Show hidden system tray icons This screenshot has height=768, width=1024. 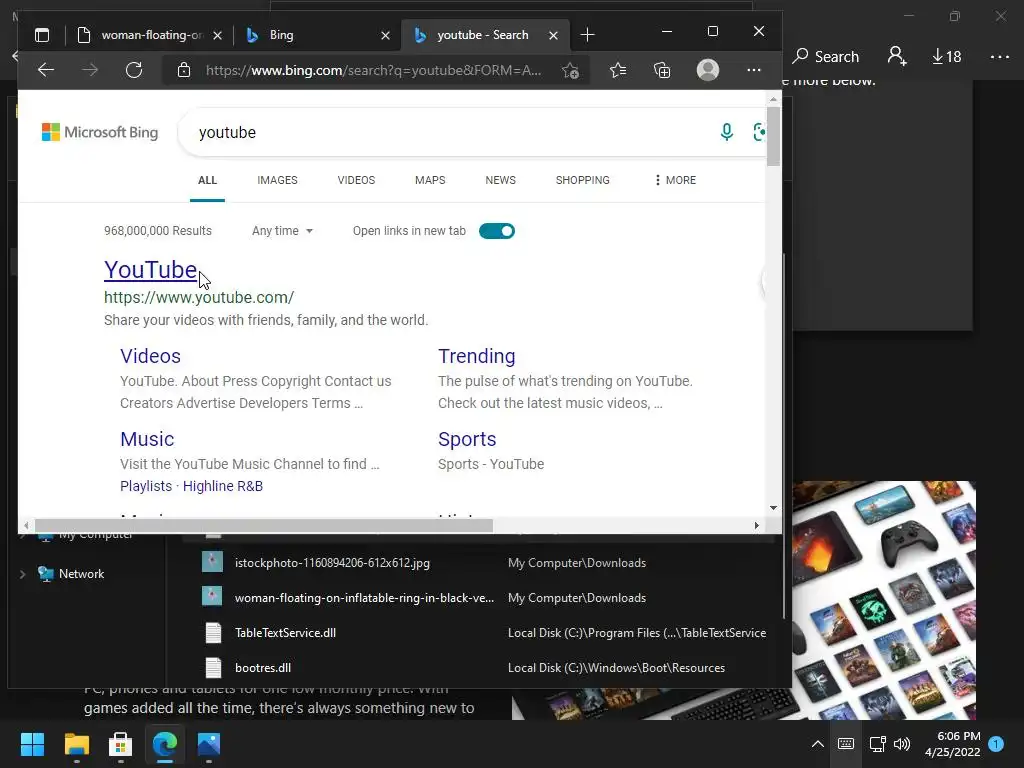click(x=817, y=744)
